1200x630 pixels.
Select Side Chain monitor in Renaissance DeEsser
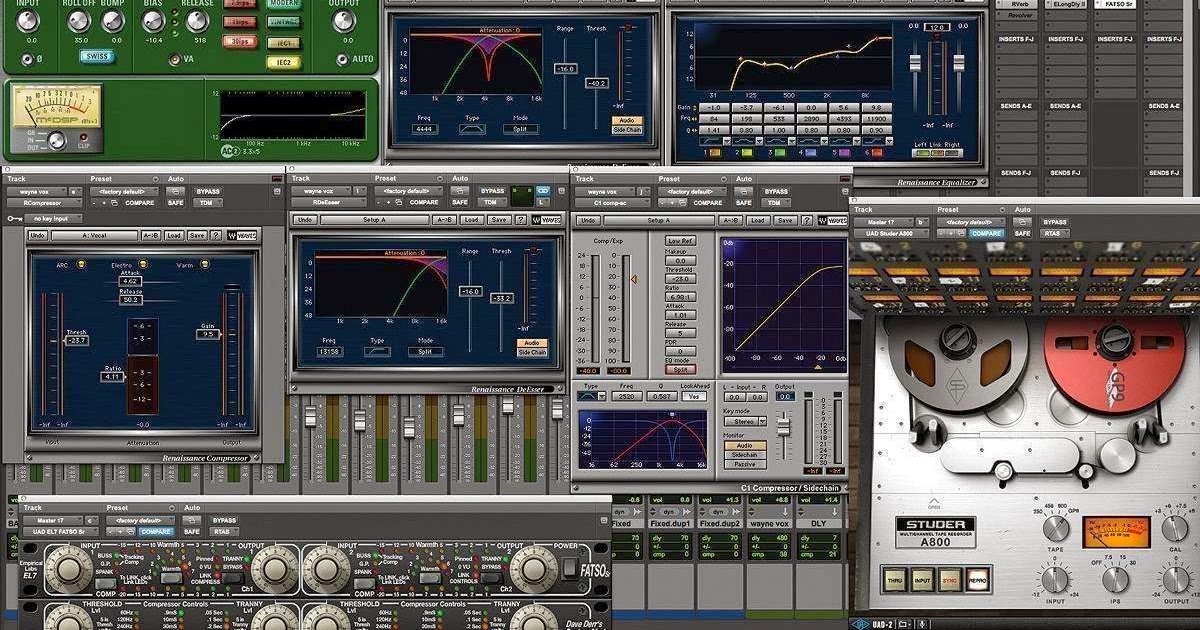point(532,352)
